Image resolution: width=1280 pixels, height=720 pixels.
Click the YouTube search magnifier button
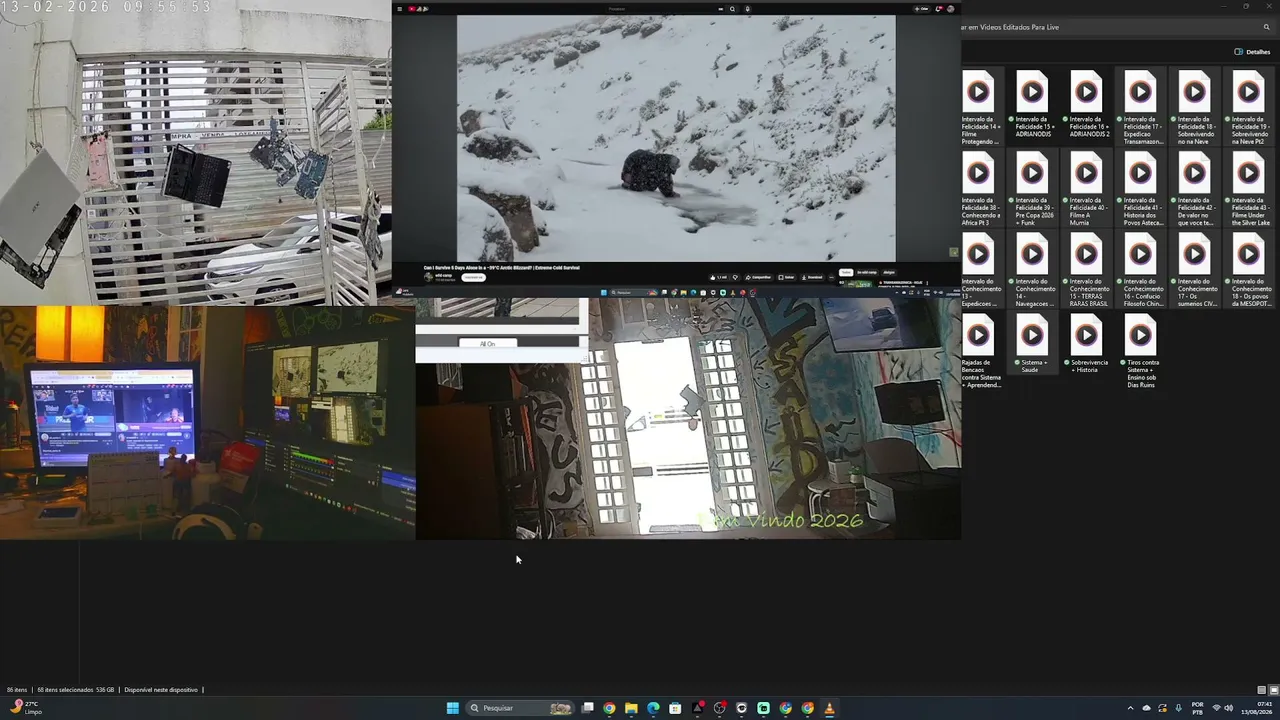(x=732, y=9)
